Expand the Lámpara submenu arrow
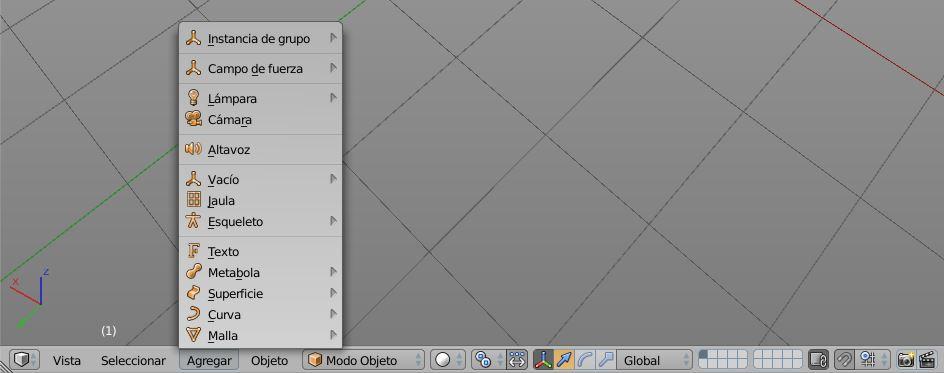This screenshot has width=944, height=373. point(333,97)
